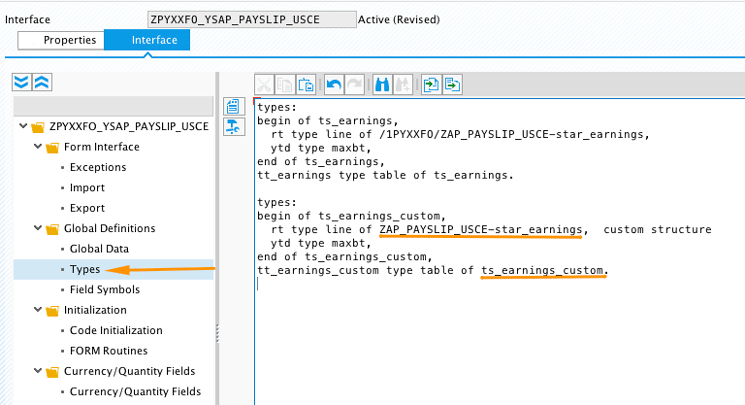Click the Export to file icon
This screenshot has height=405, width=745.
453,85
